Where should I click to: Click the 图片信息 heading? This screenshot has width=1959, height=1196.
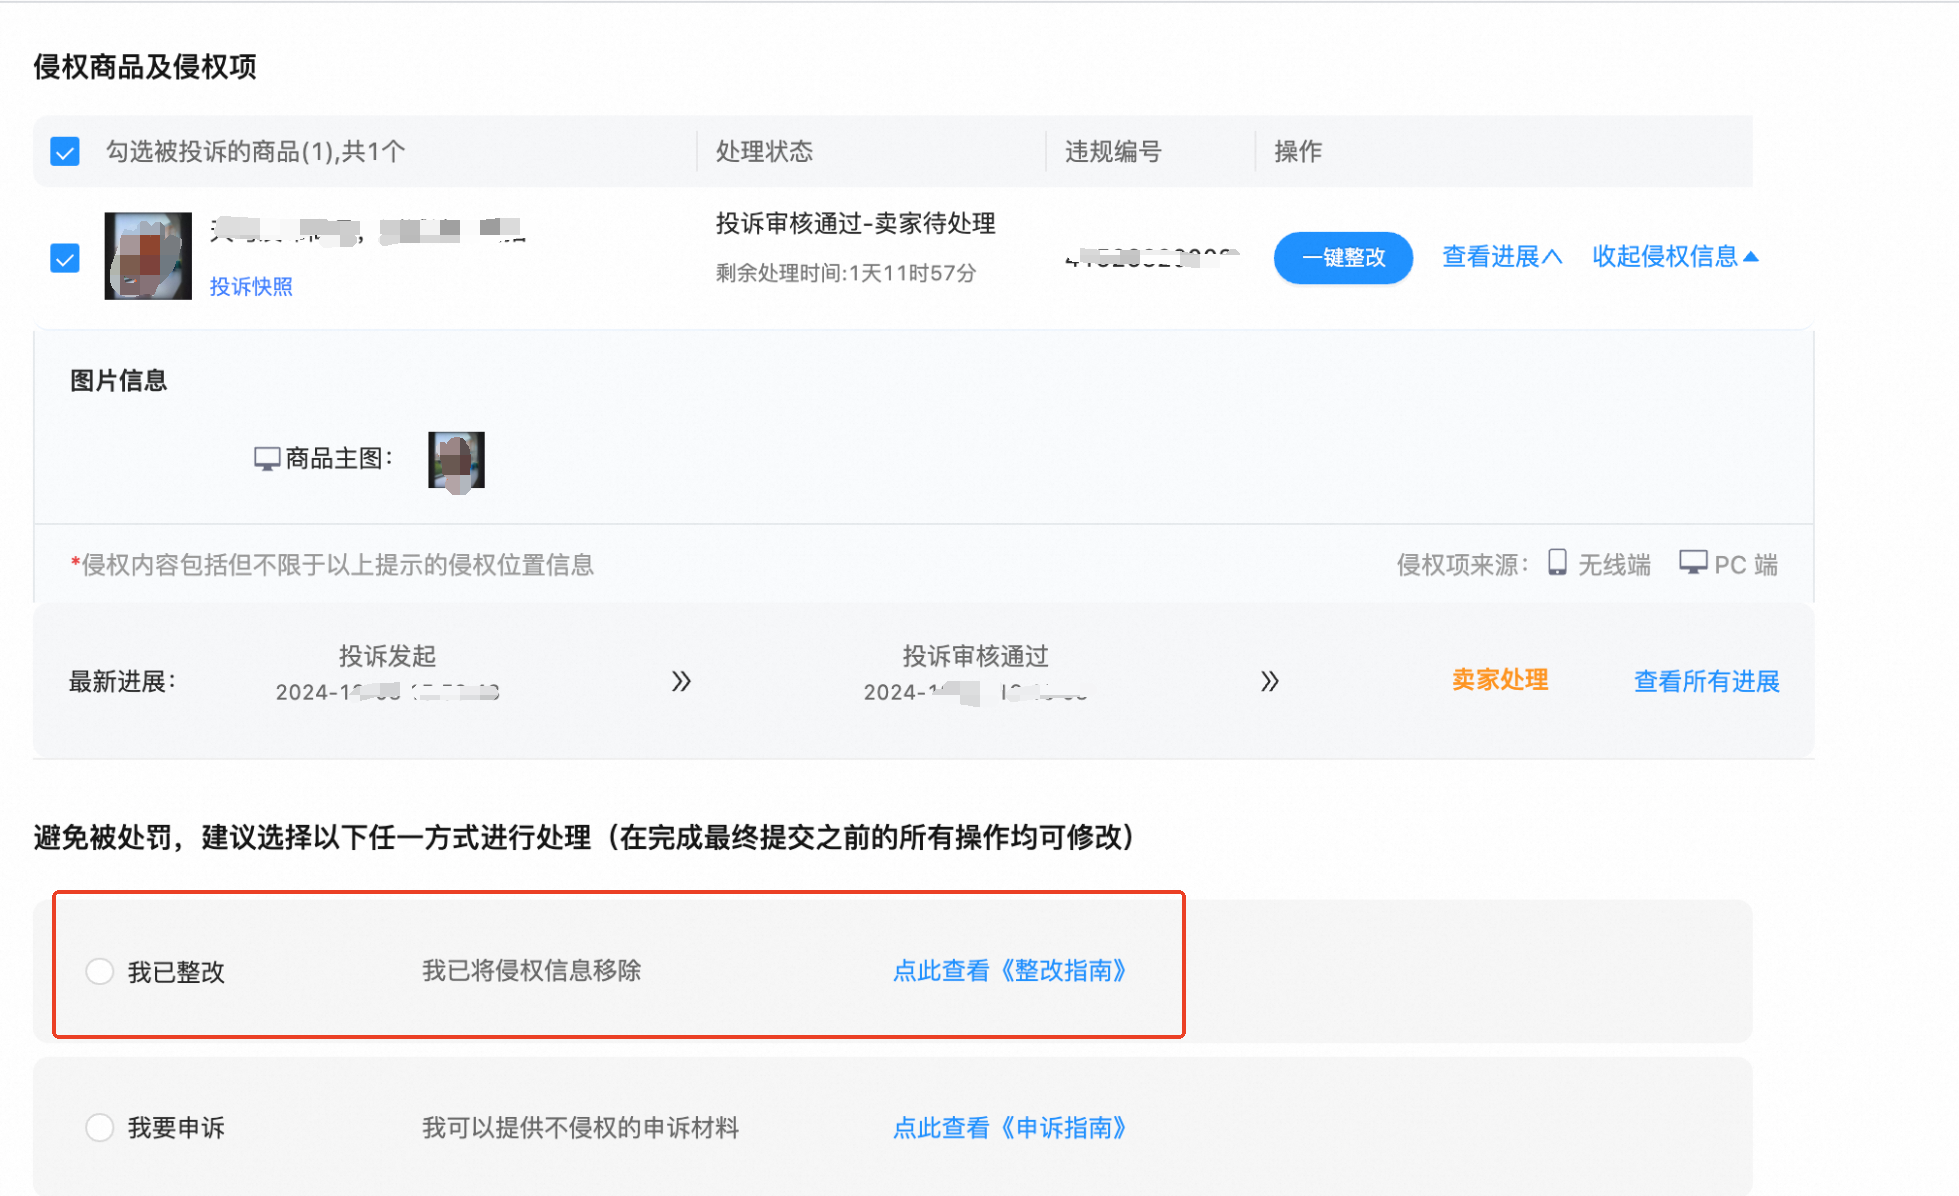click(118, 381)
